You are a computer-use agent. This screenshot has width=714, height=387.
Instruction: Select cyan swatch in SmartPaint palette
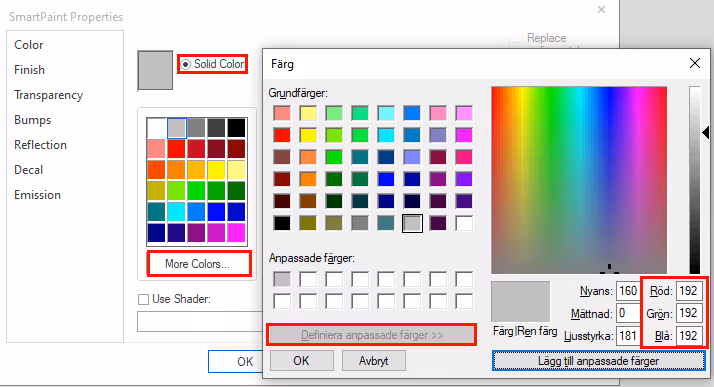point(177,212)
